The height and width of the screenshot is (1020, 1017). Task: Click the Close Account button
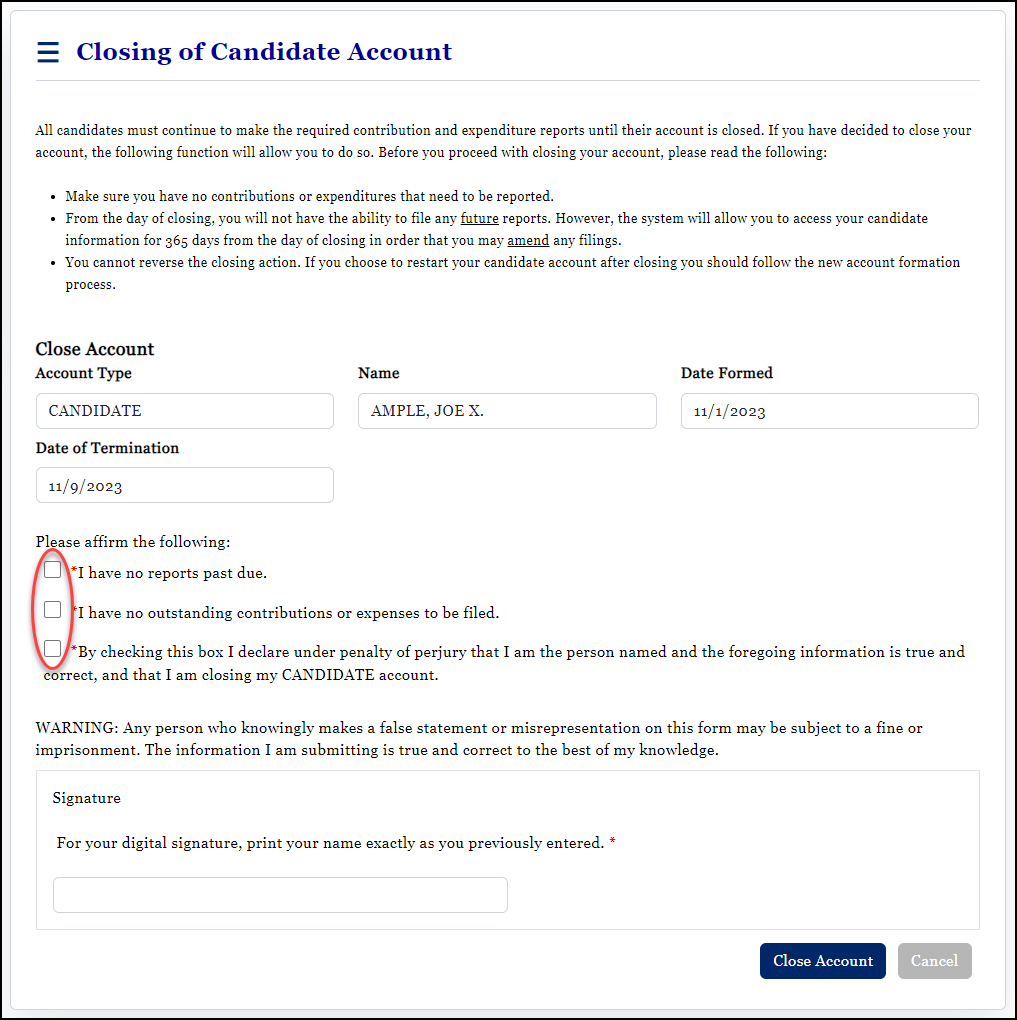822,960
